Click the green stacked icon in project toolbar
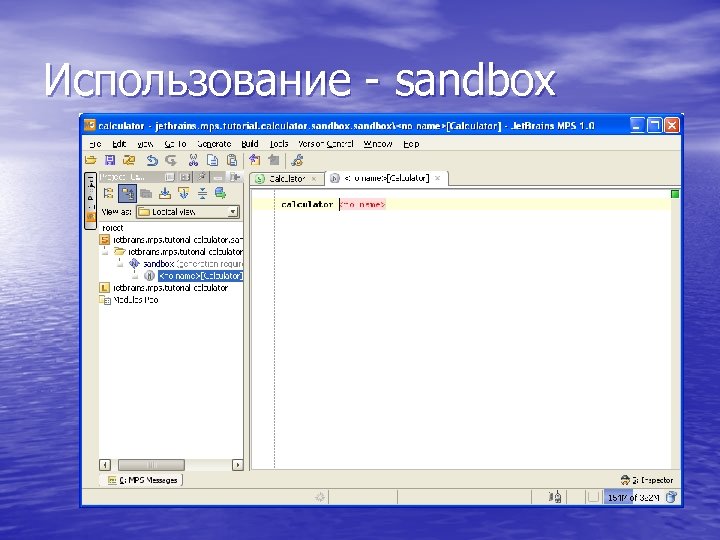 tap(221, 193)
